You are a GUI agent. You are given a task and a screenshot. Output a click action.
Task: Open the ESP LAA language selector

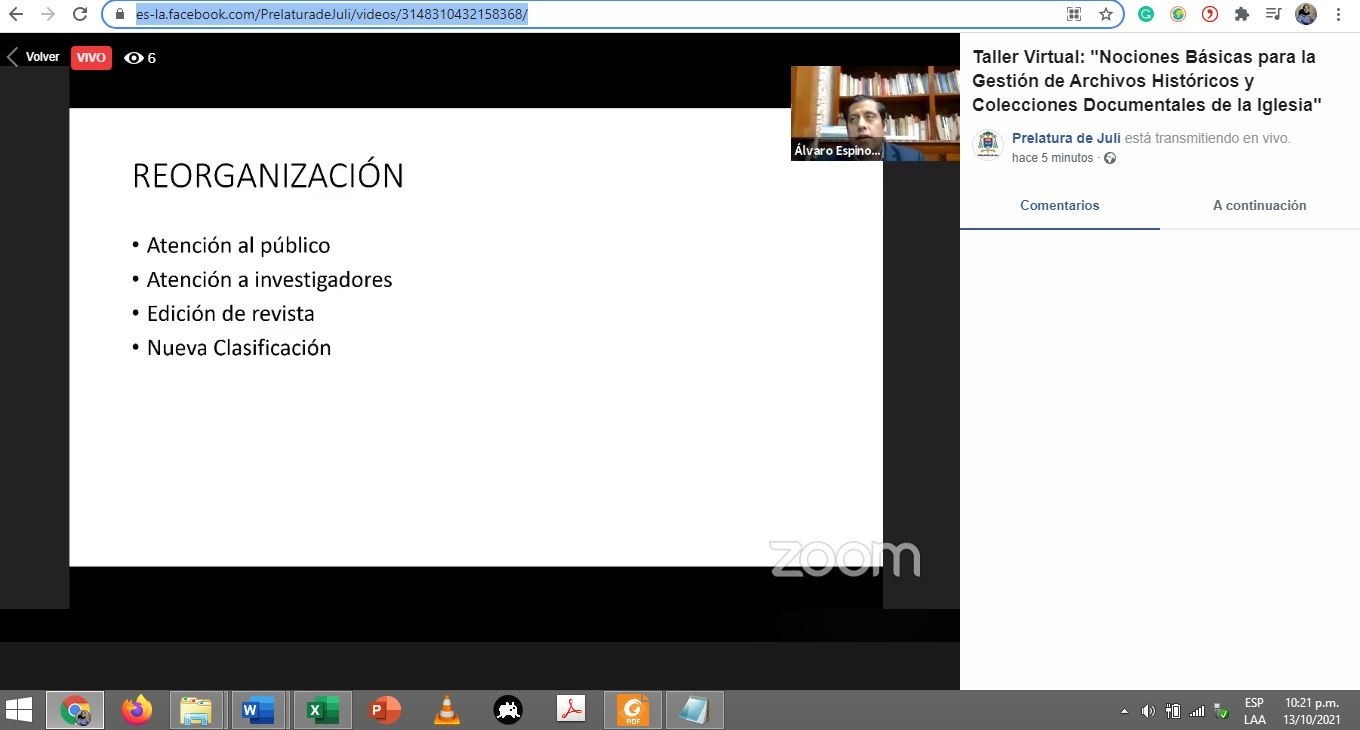click(x=1254, y=711)
